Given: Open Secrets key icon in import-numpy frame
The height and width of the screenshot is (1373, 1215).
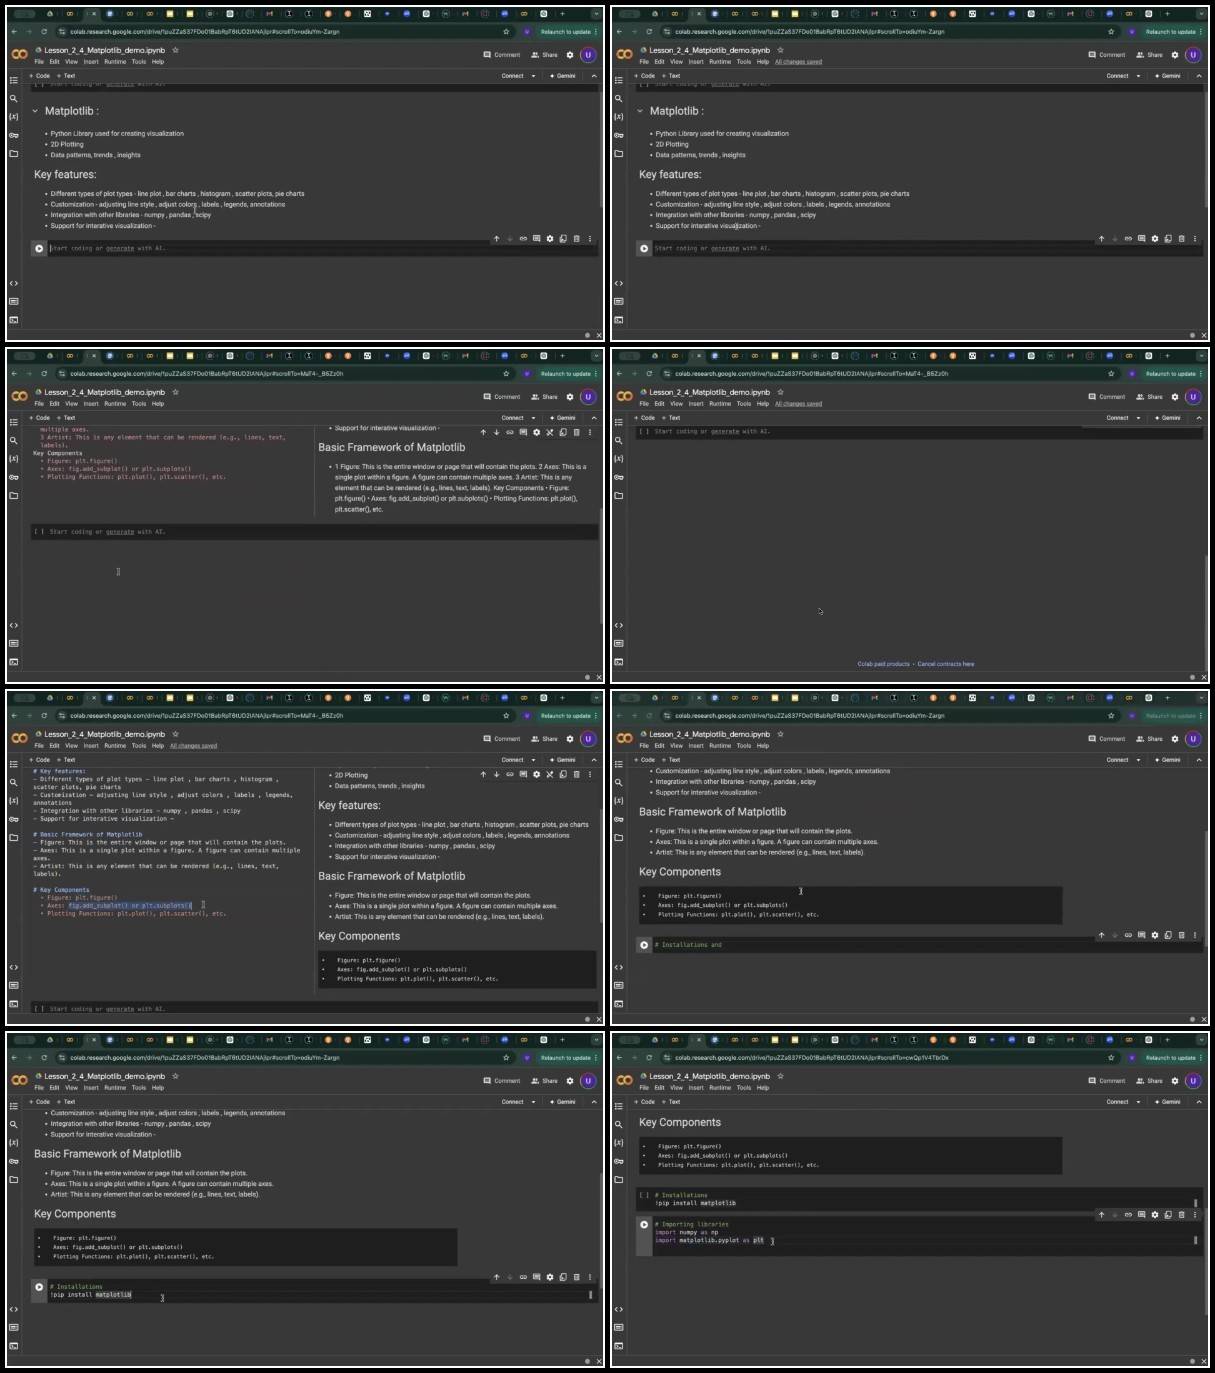Looking at the screenshot, I should [619, 1161].
